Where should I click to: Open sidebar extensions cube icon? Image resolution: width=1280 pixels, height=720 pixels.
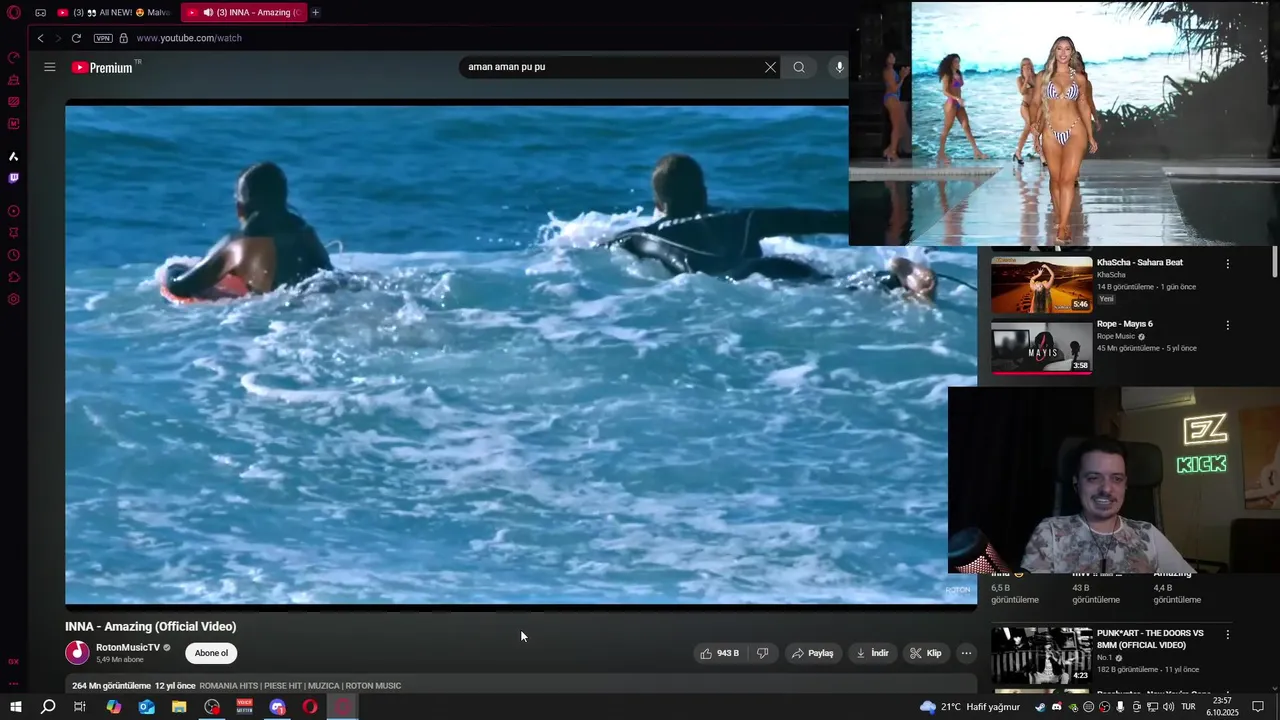[x=14, y=277]
